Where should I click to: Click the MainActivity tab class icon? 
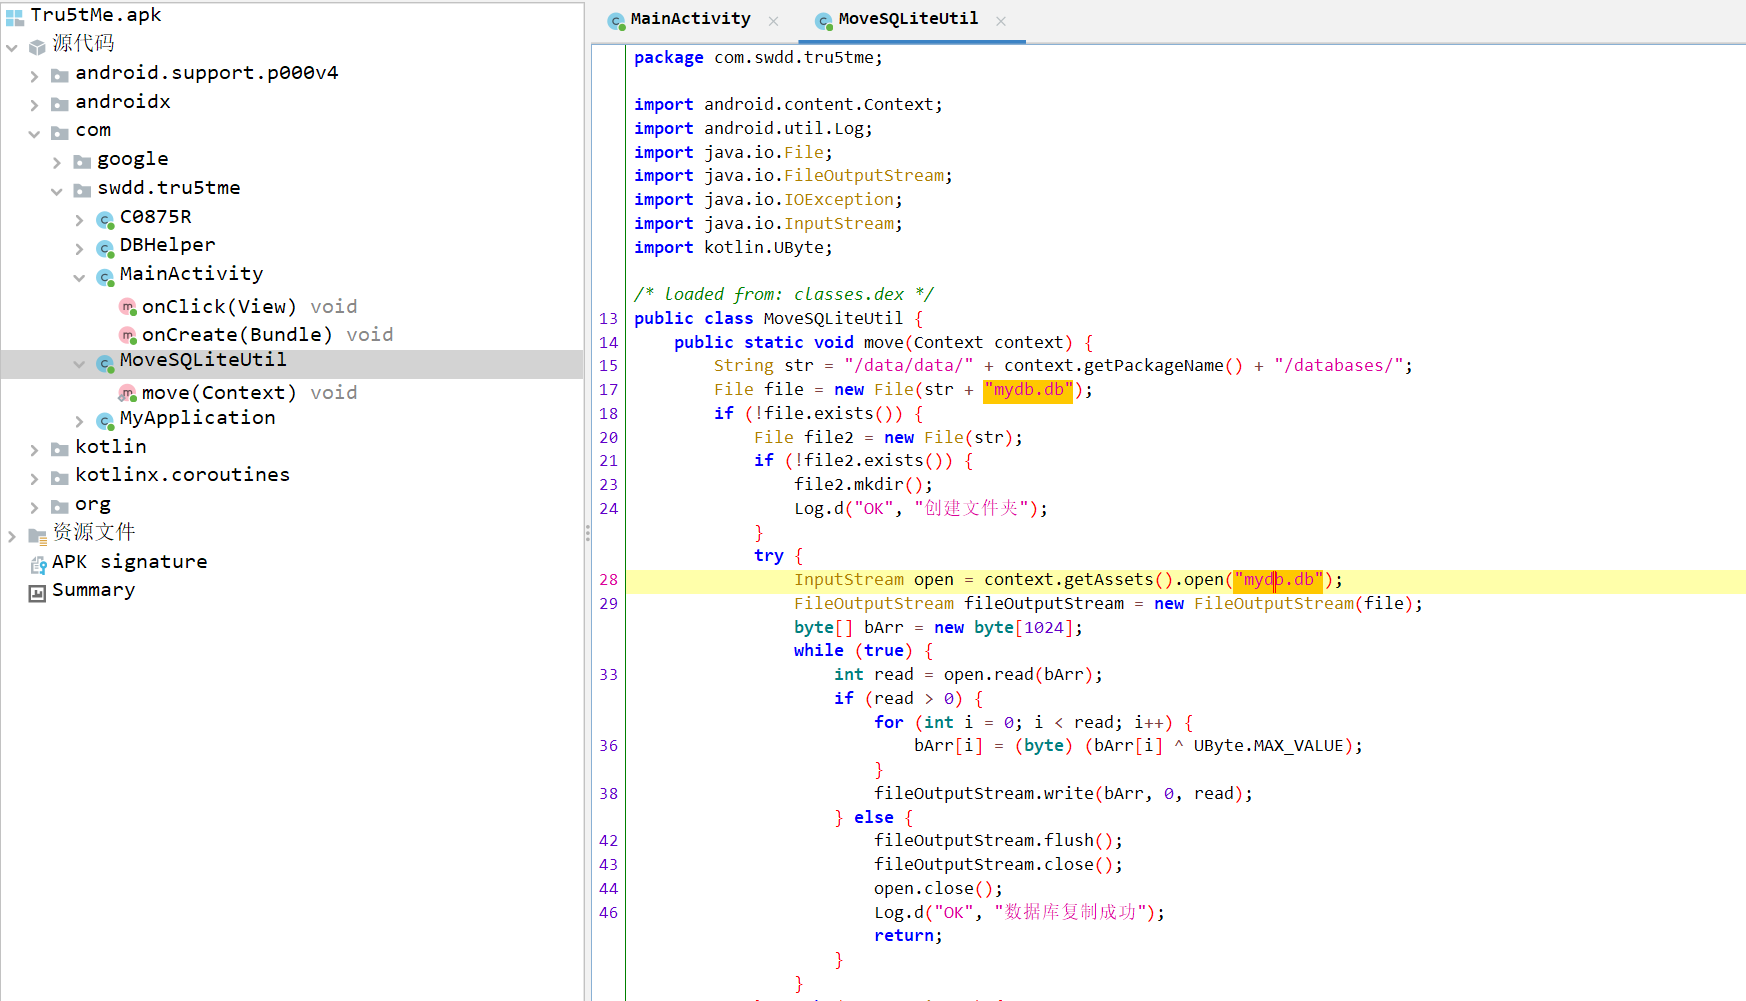coord(616,20)
